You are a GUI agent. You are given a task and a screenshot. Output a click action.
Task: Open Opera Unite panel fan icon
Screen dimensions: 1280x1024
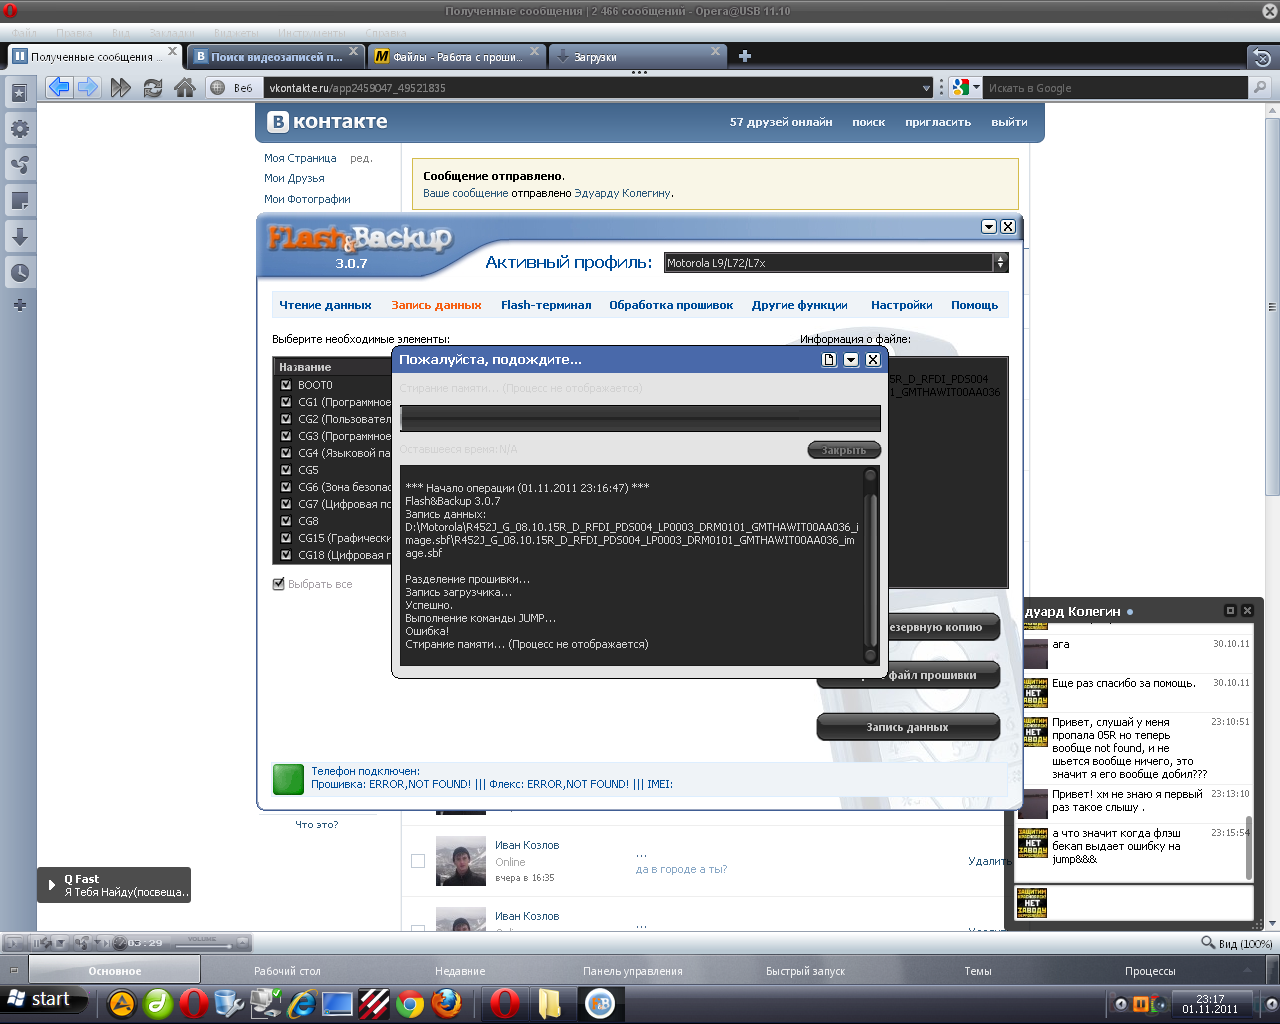tap(19, 165)
